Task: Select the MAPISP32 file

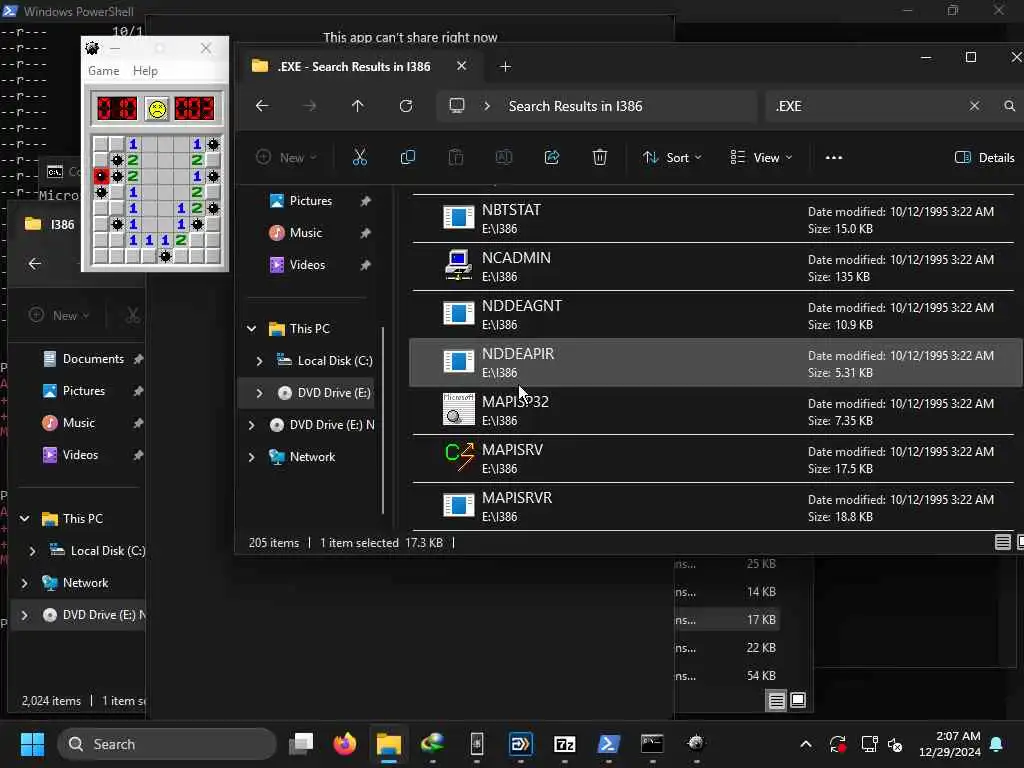Action: pos(716,411)
